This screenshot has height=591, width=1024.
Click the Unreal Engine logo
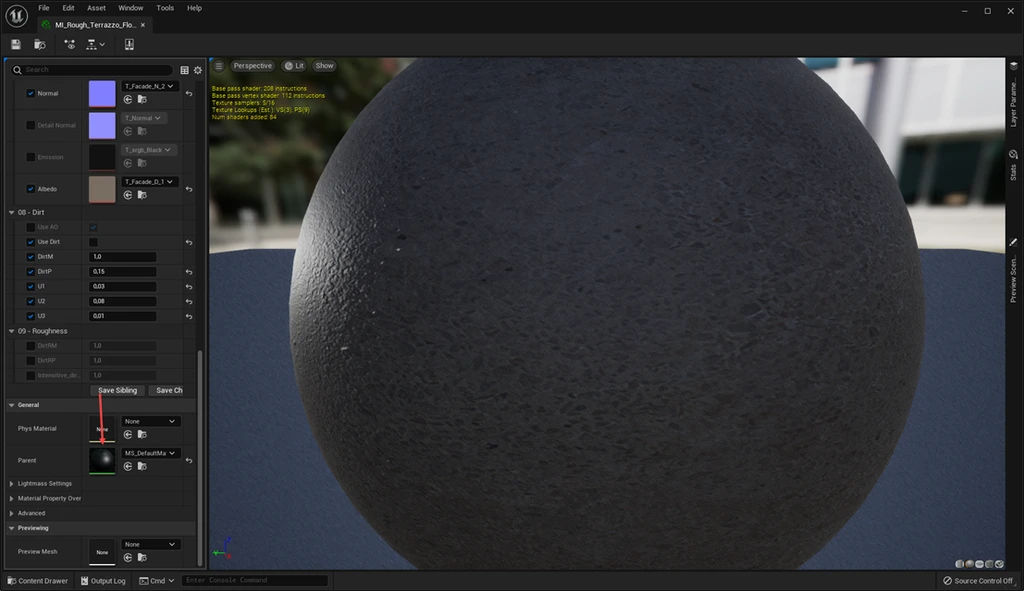click(16, 16)
